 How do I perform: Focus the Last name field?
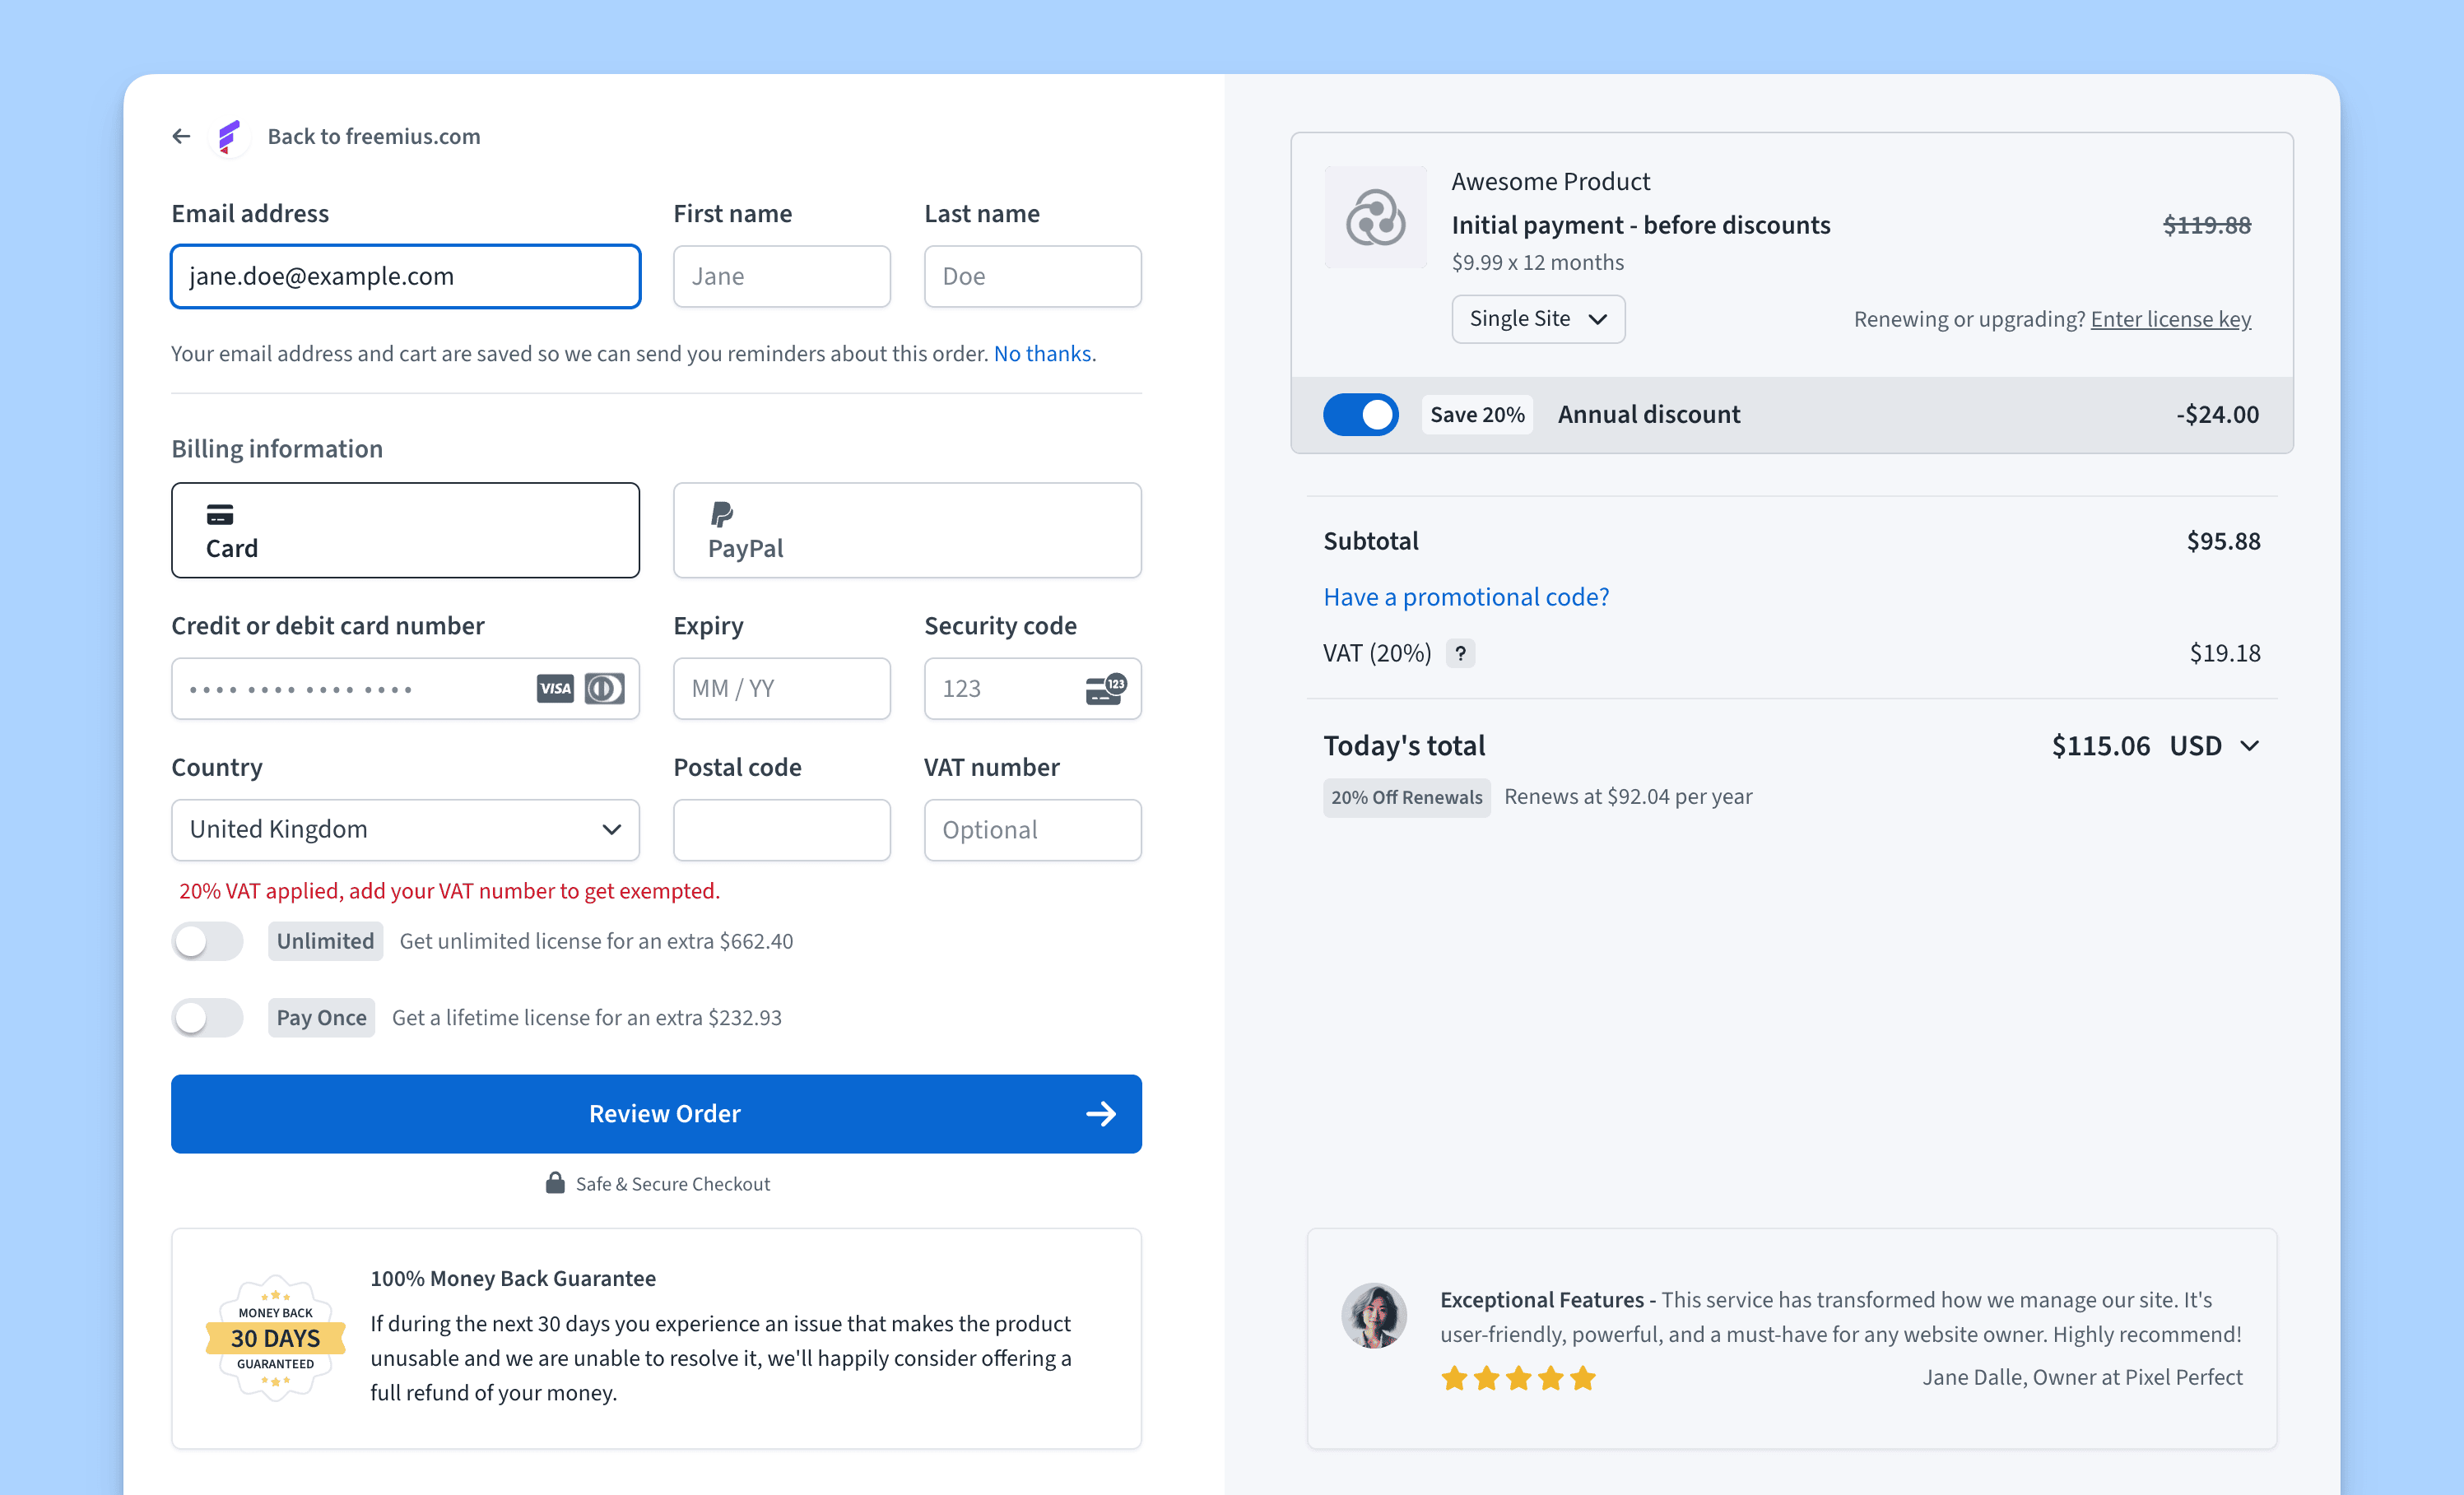pos(1032,276)
